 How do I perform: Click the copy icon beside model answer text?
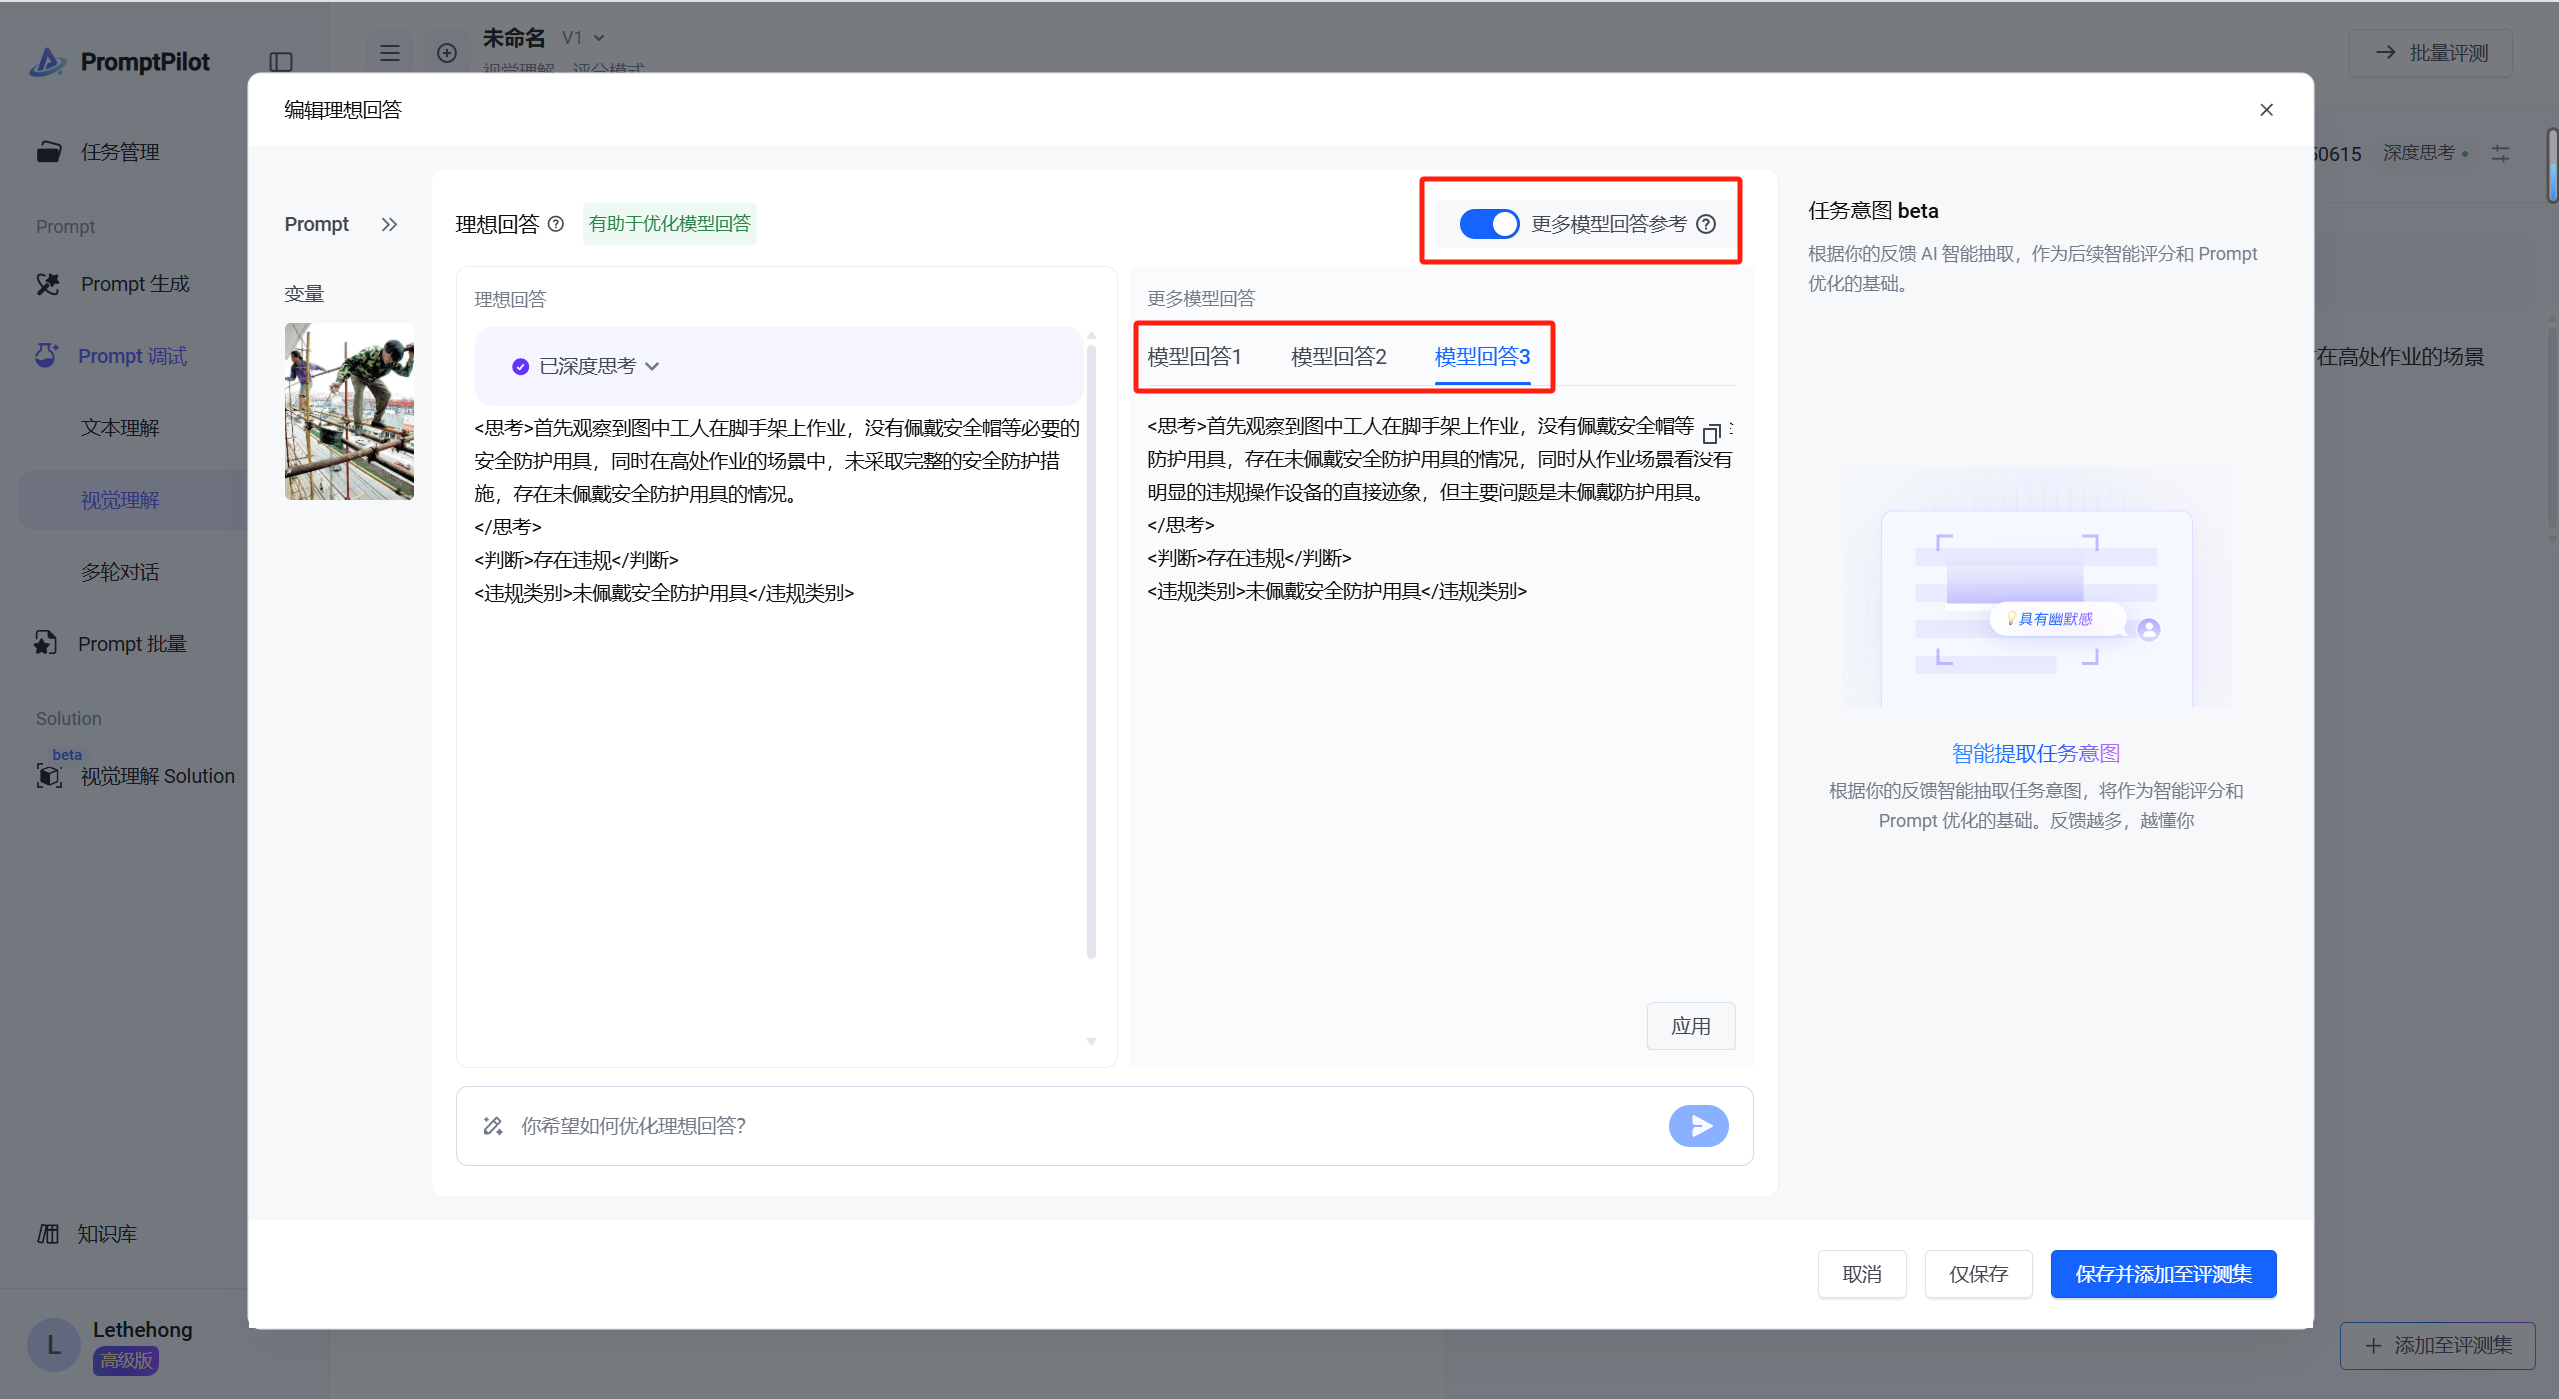click(x=1710, y=434)
